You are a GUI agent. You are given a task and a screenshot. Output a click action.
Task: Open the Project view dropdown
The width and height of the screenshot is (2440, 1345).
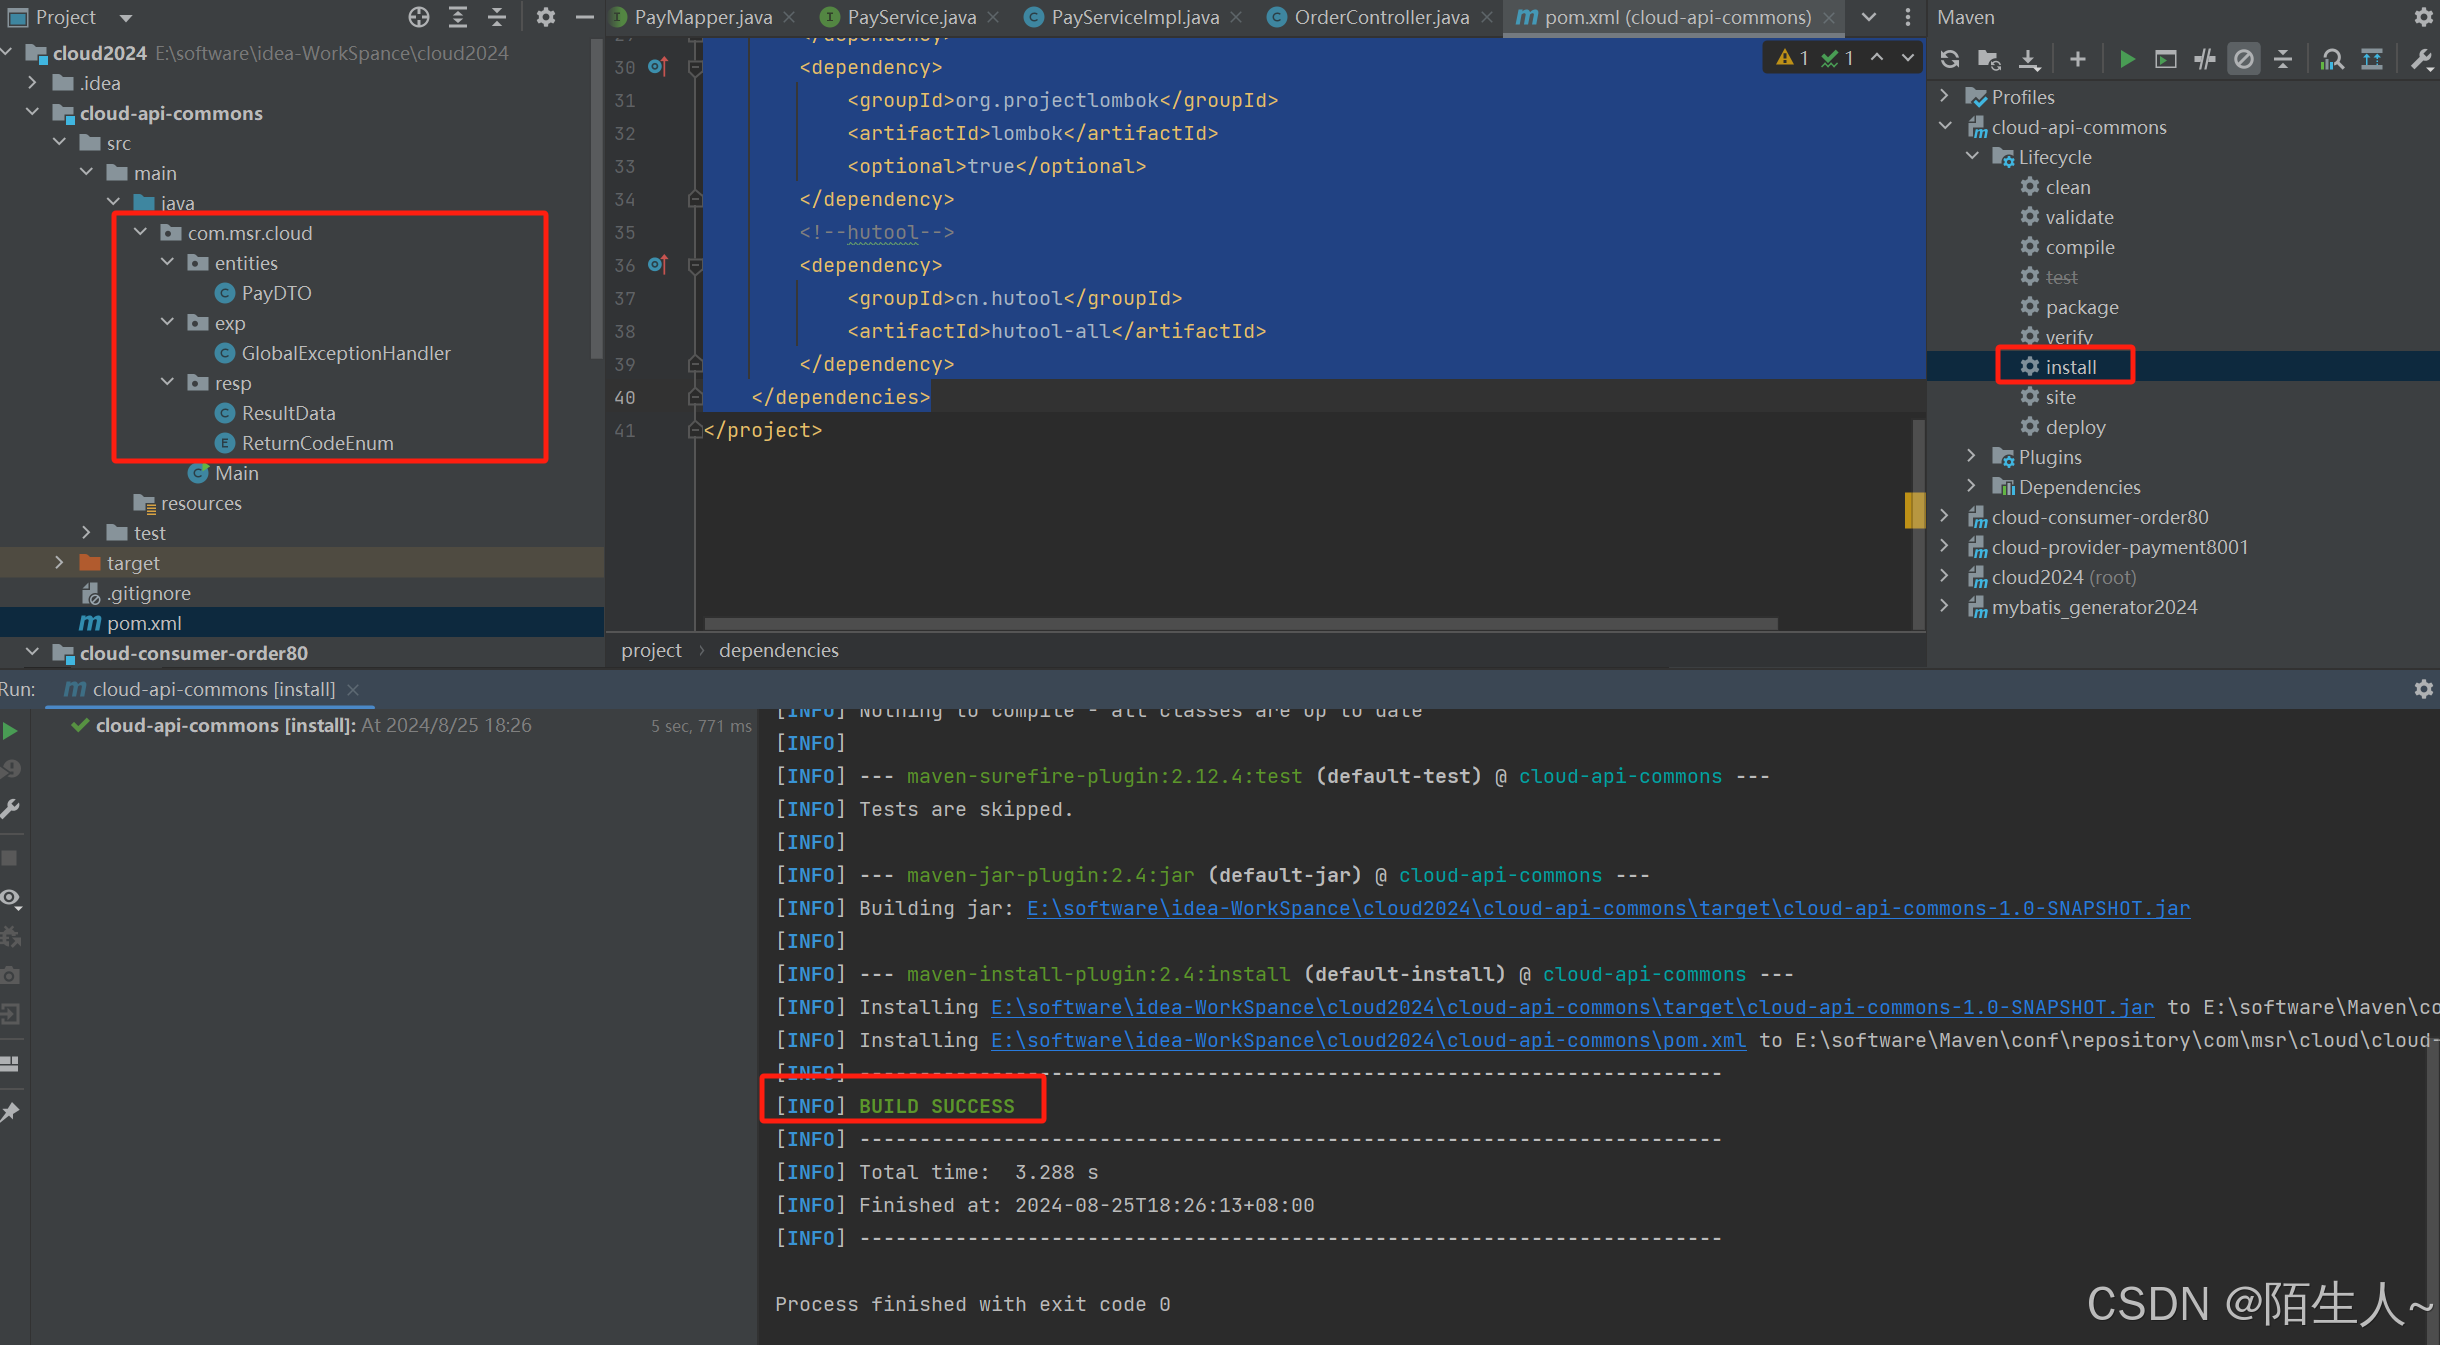pos(126,17)
